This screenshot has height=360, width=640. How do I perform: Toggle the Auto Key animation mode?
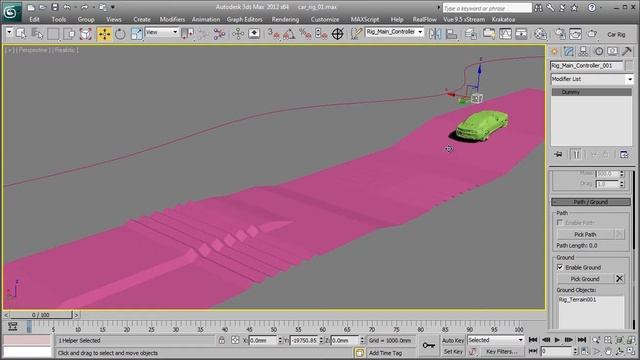453,340
